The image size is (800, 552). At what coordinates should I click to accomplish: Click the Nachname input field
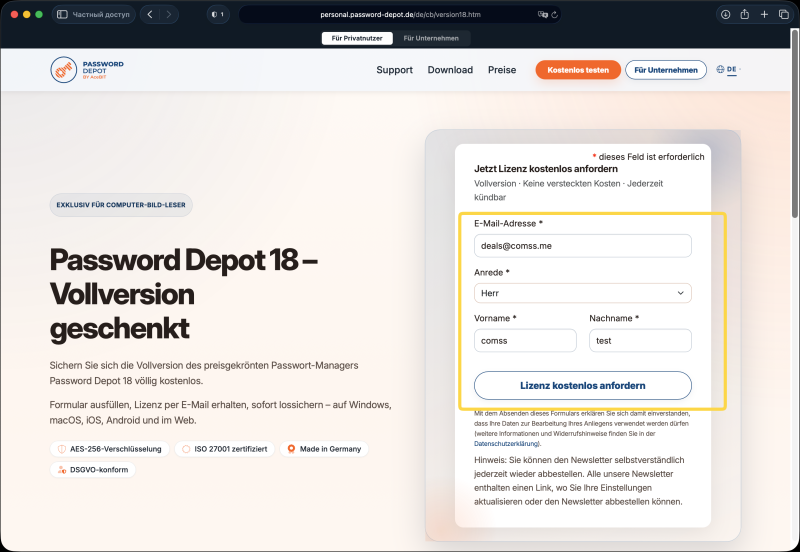640,341
